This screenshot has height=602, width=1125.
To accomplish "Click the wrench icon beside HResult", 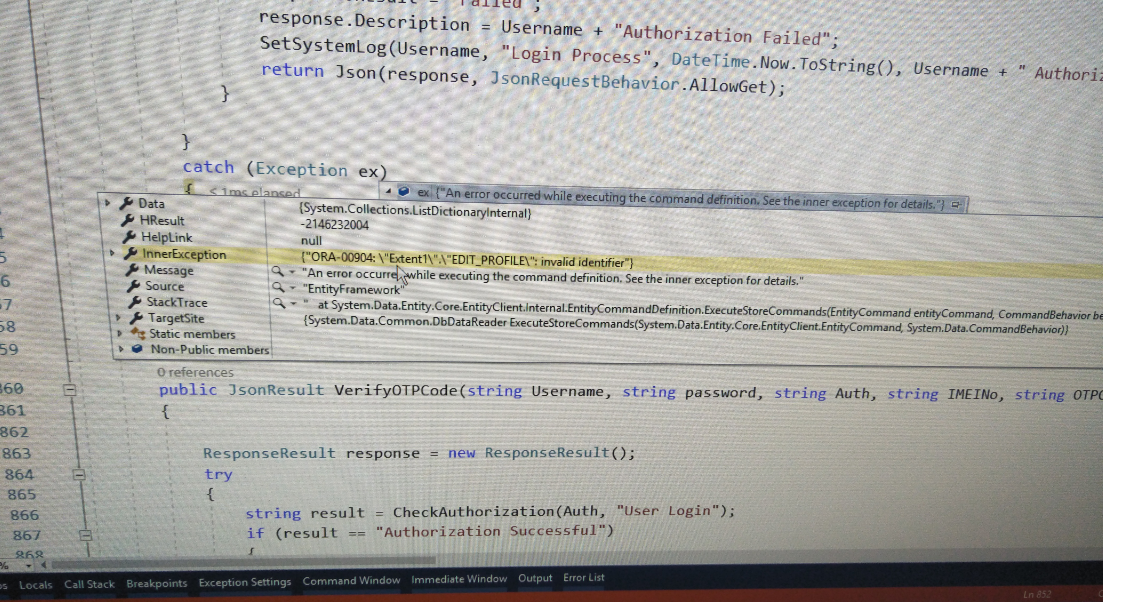I will (128, 220).
